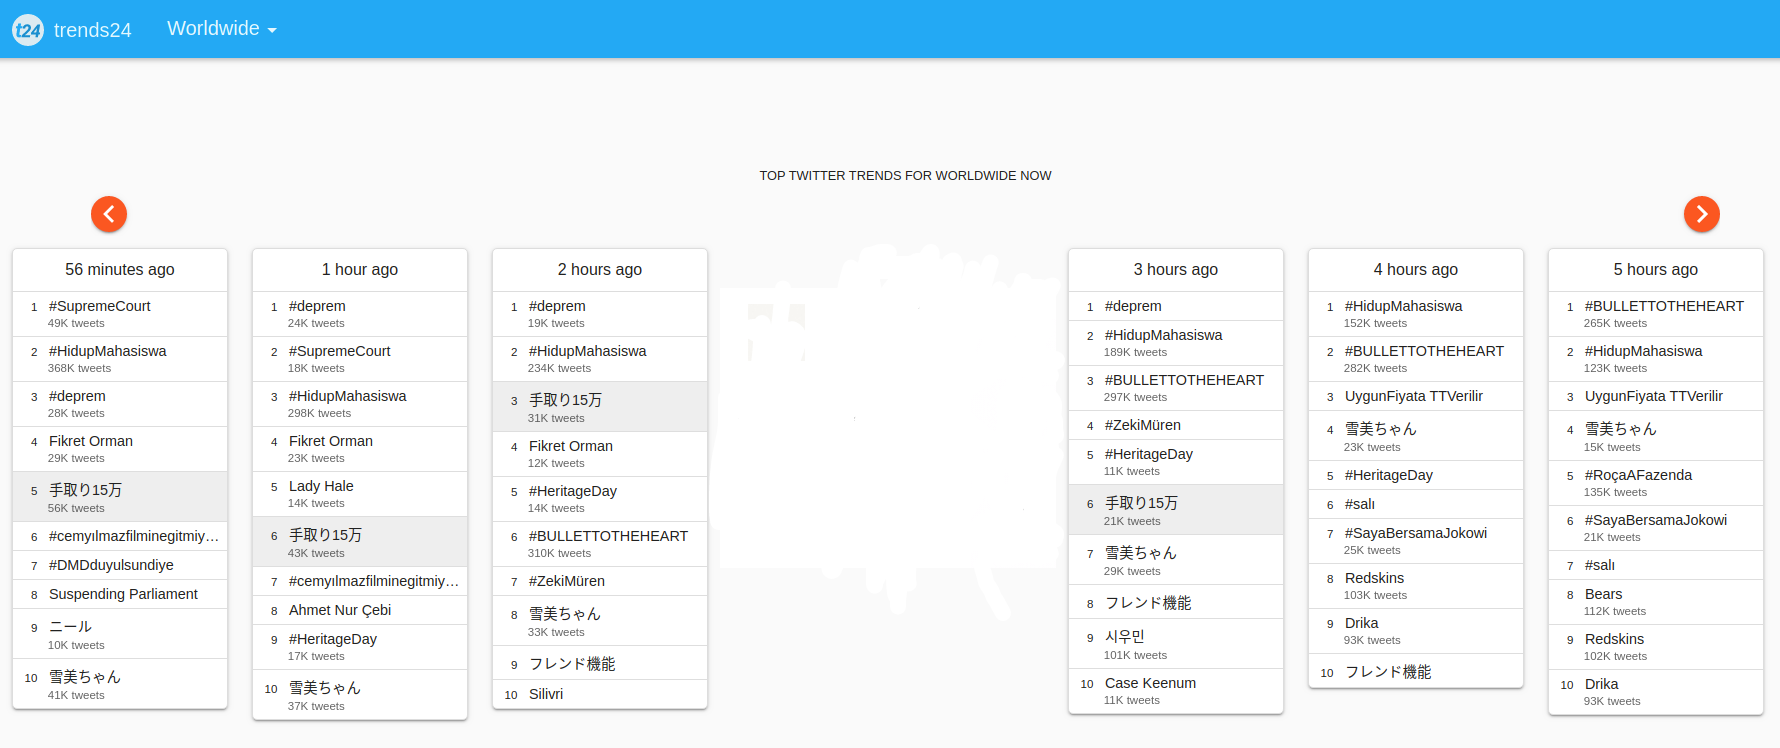Click the 3 hours ago column header
Screen dimensions: 1780x748
click(1176, 270)
